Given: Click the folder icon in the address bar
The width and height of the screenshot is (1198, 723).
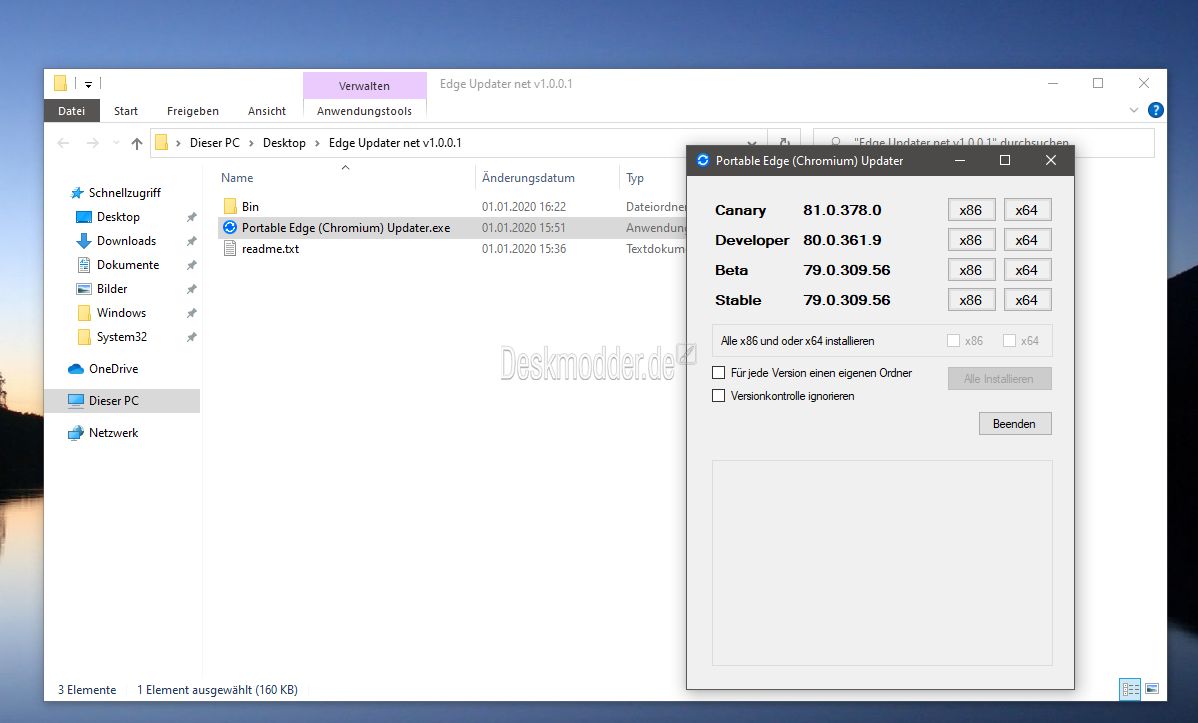Looking at the screenshot, I should (161, 142).
